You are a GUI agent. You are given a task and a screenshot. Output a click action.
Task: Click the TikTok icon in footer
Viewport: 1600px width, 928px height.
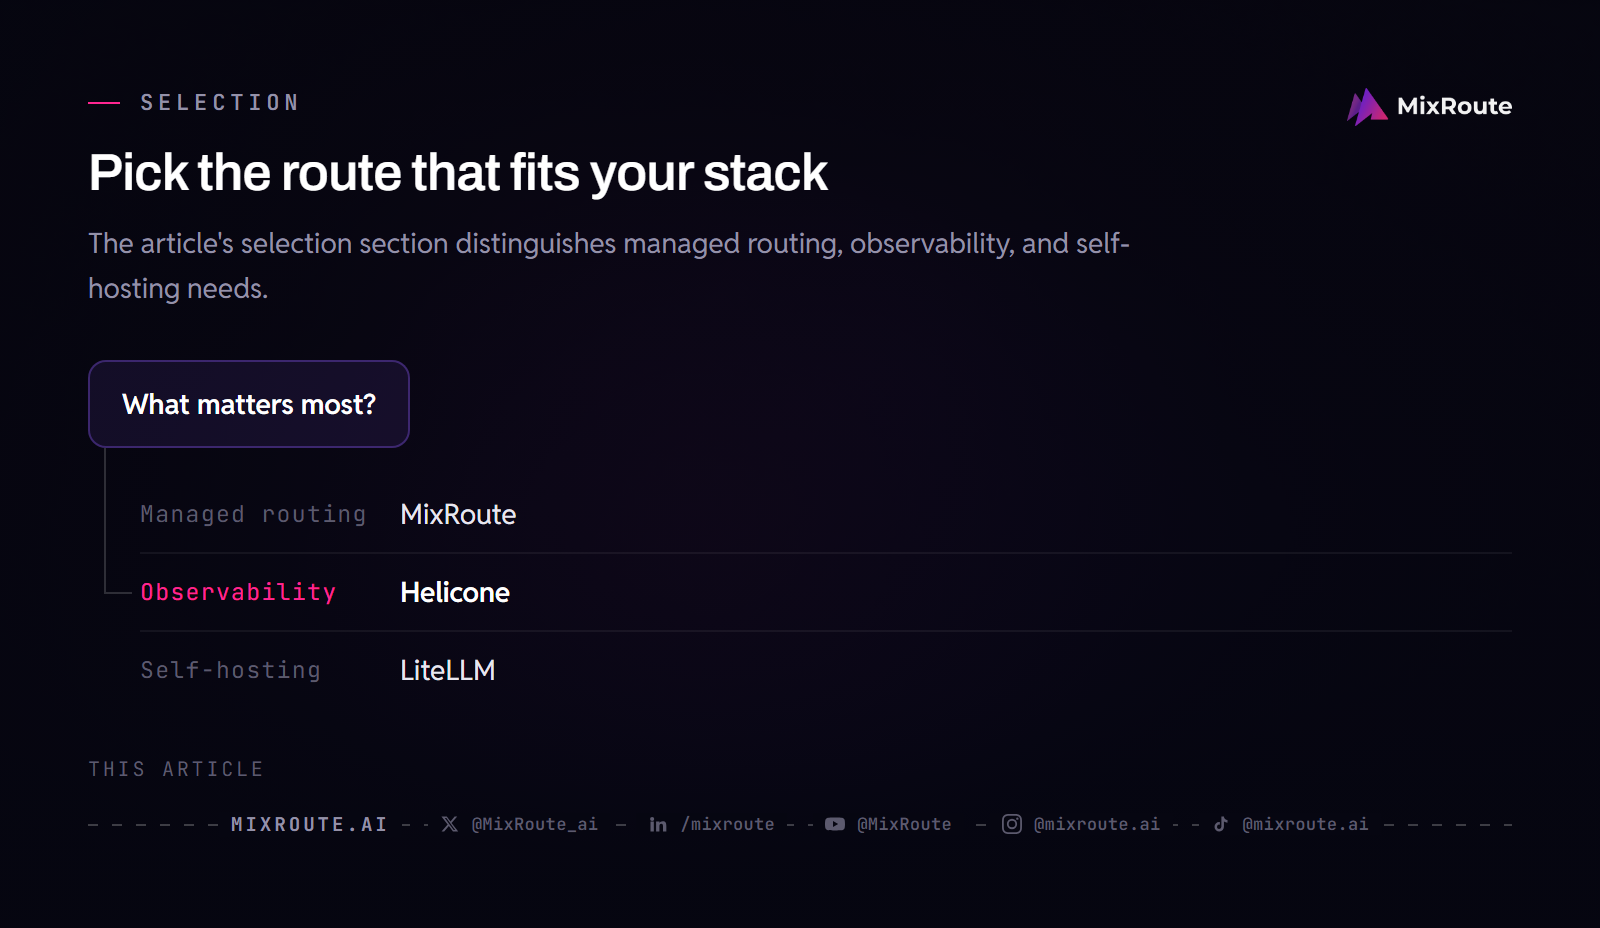(1221, 824)
